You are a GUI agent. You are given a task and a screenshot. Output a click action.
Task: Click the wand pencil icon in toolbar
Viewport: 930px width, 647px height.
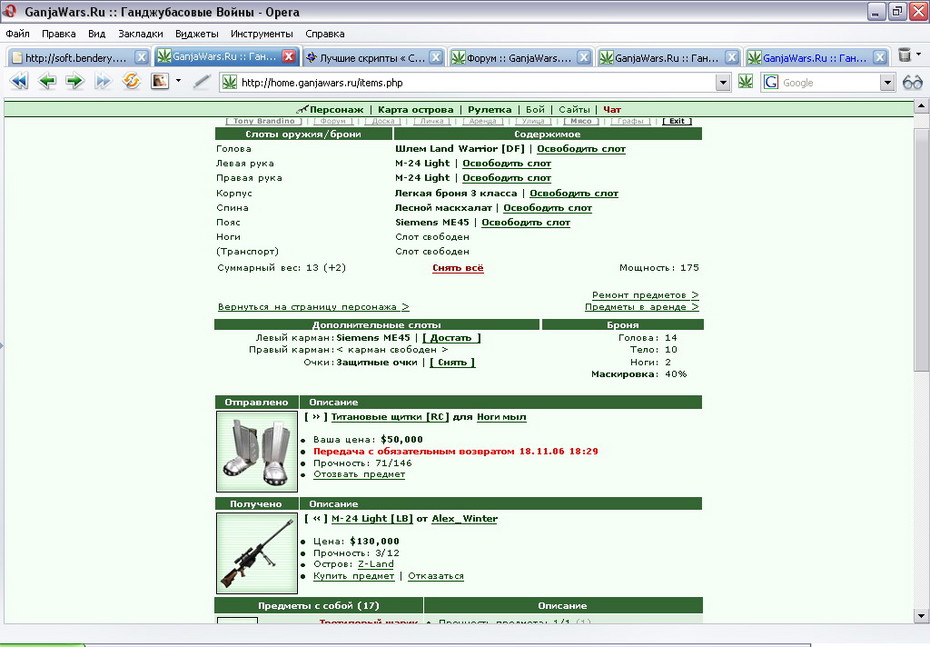202,81
